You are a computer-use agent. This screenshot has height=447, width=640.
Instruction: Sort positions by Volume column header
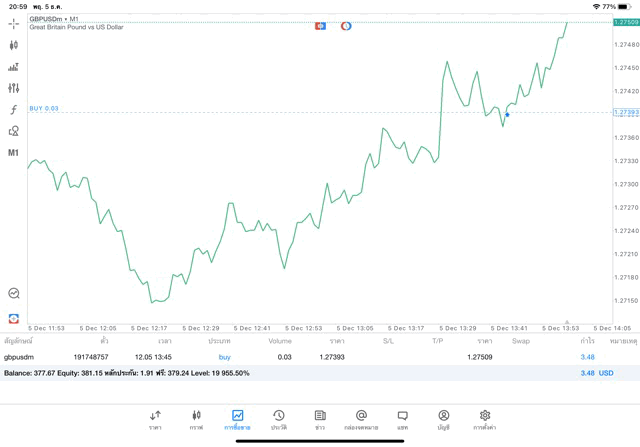(x=280, y=341)
